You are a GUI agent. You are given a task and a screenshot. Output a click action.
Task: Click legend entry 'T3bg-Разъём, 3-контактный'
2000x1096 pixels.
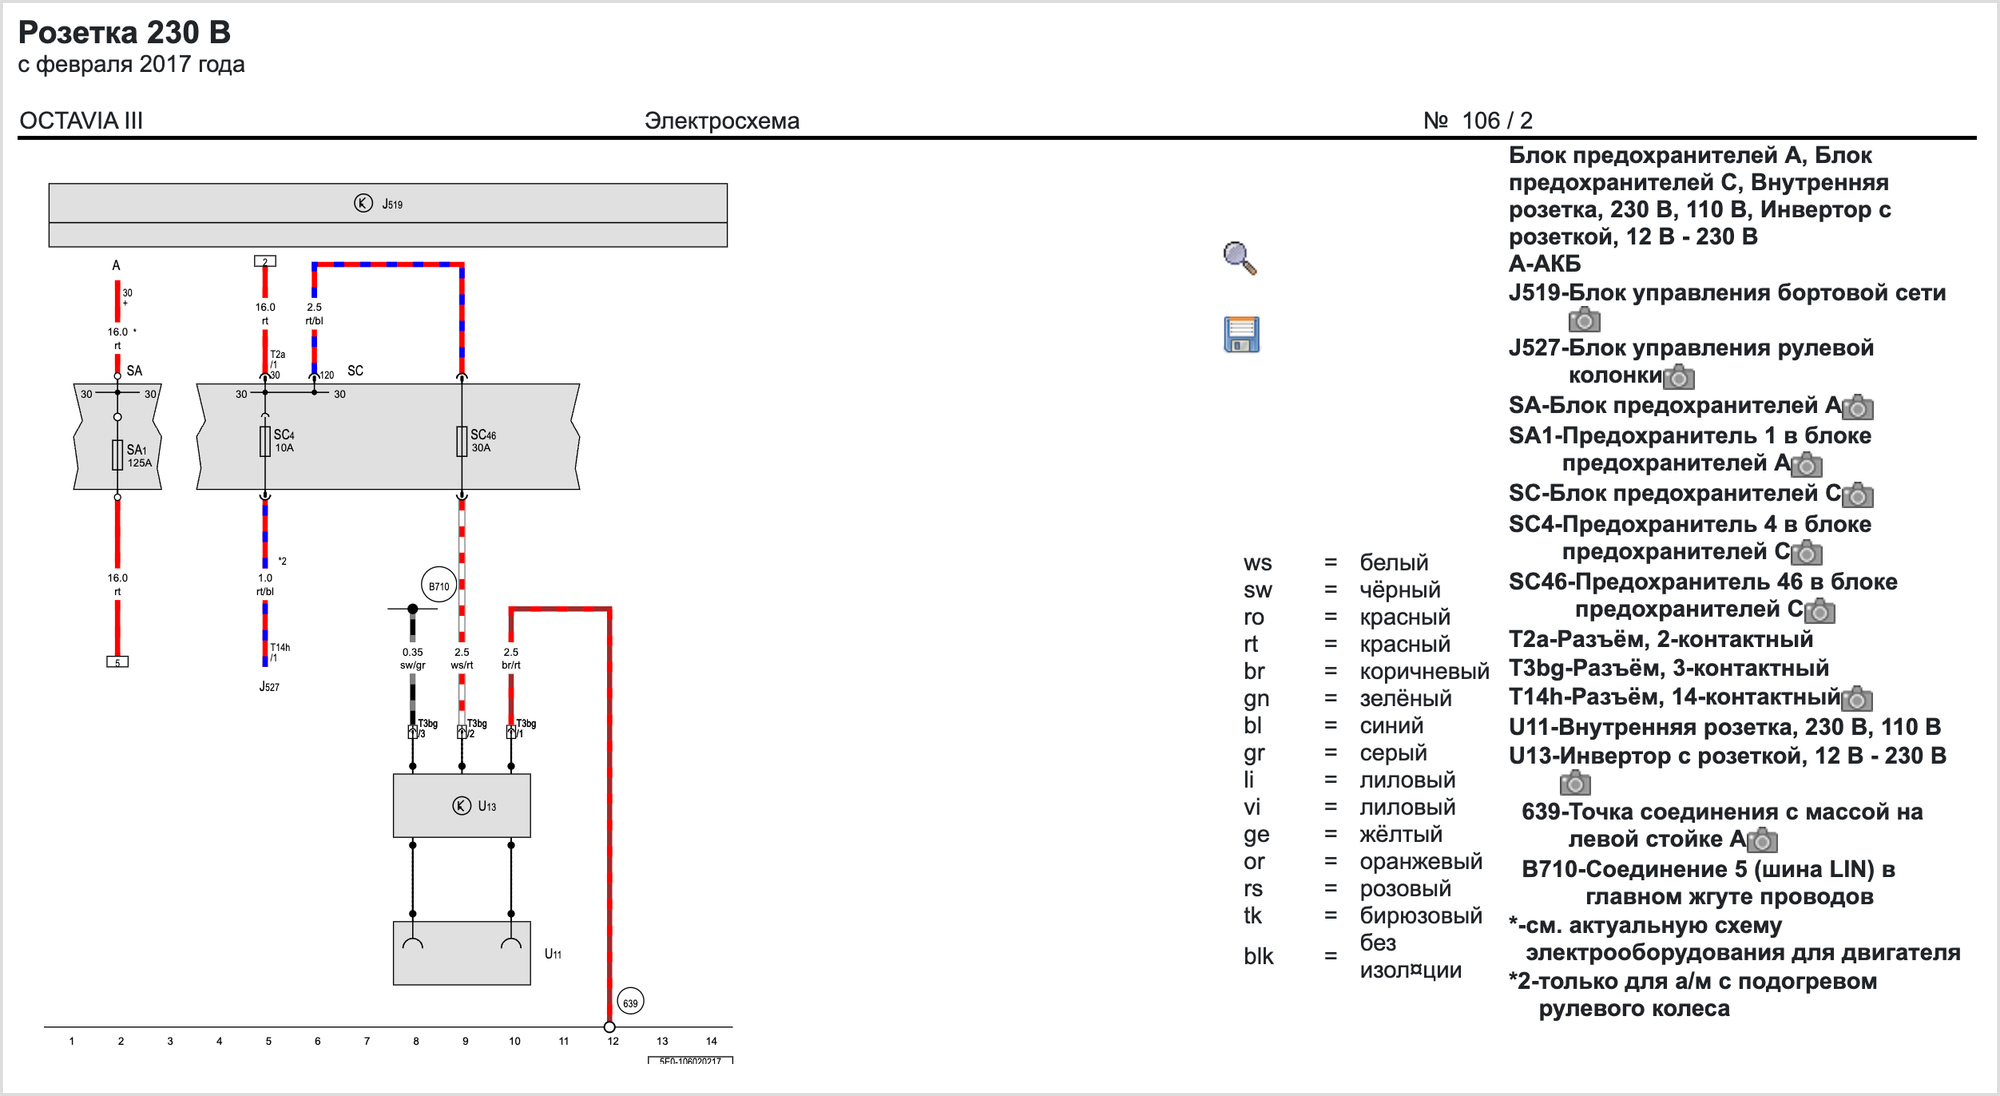pos(1669,668)
